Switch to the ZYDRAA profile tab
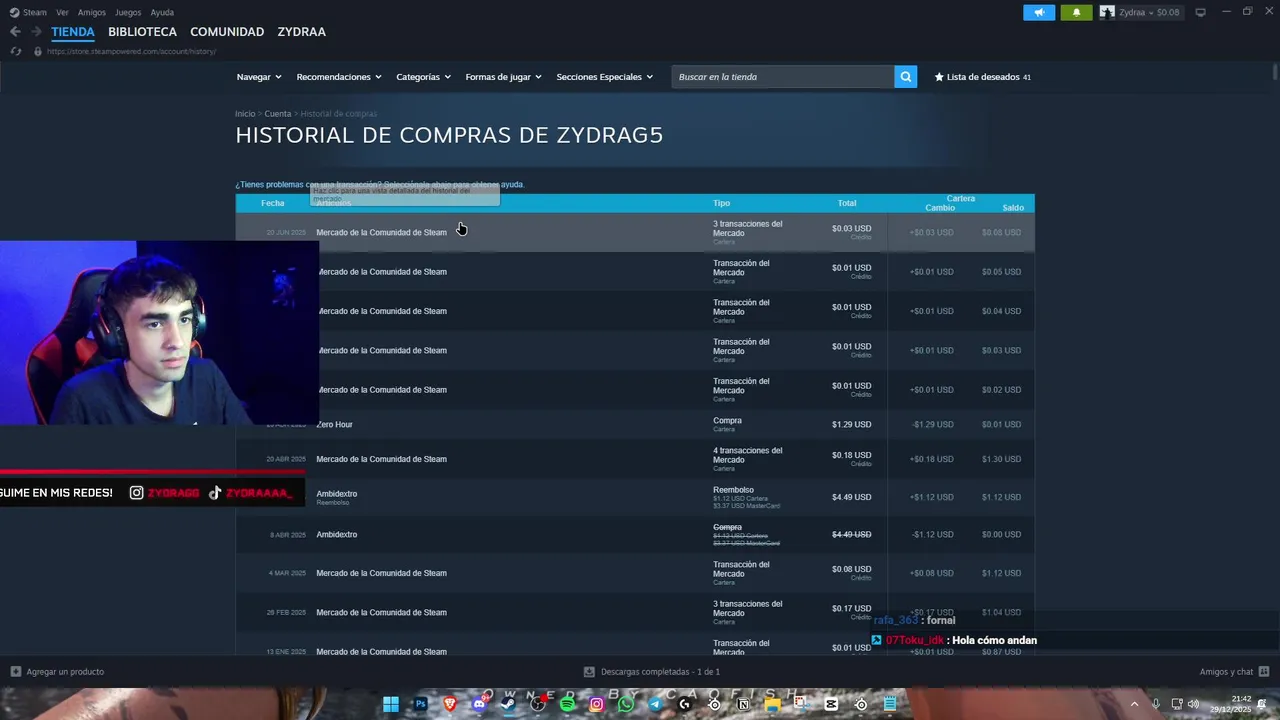1280x720 pixels. tap(301, 32)
